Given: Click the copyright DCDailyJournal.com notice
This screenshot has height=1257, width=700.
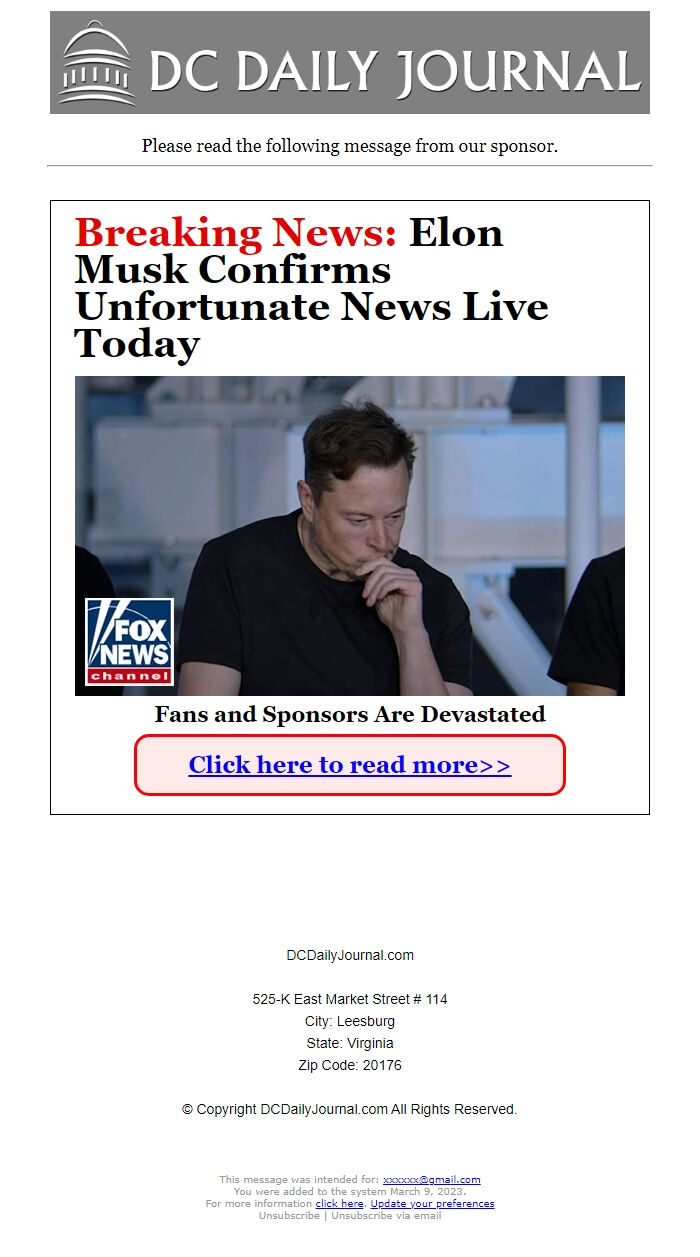Looking at the screenshot, I should (x=350, y=1109).
